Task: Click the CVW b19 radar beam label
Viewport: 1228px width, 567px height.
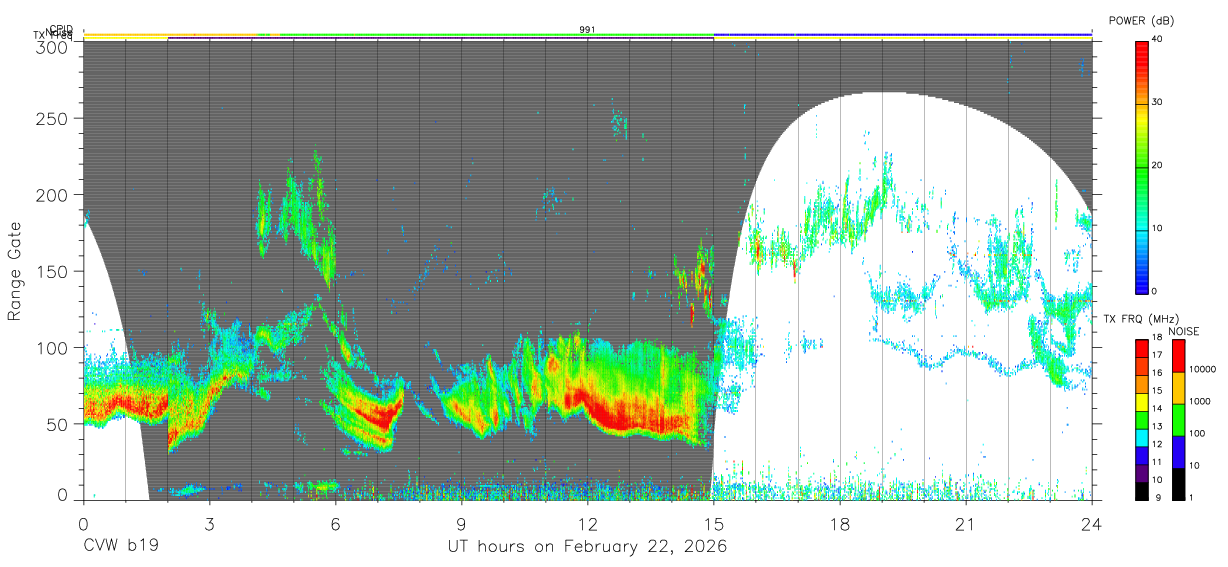Action: point(122,547)
